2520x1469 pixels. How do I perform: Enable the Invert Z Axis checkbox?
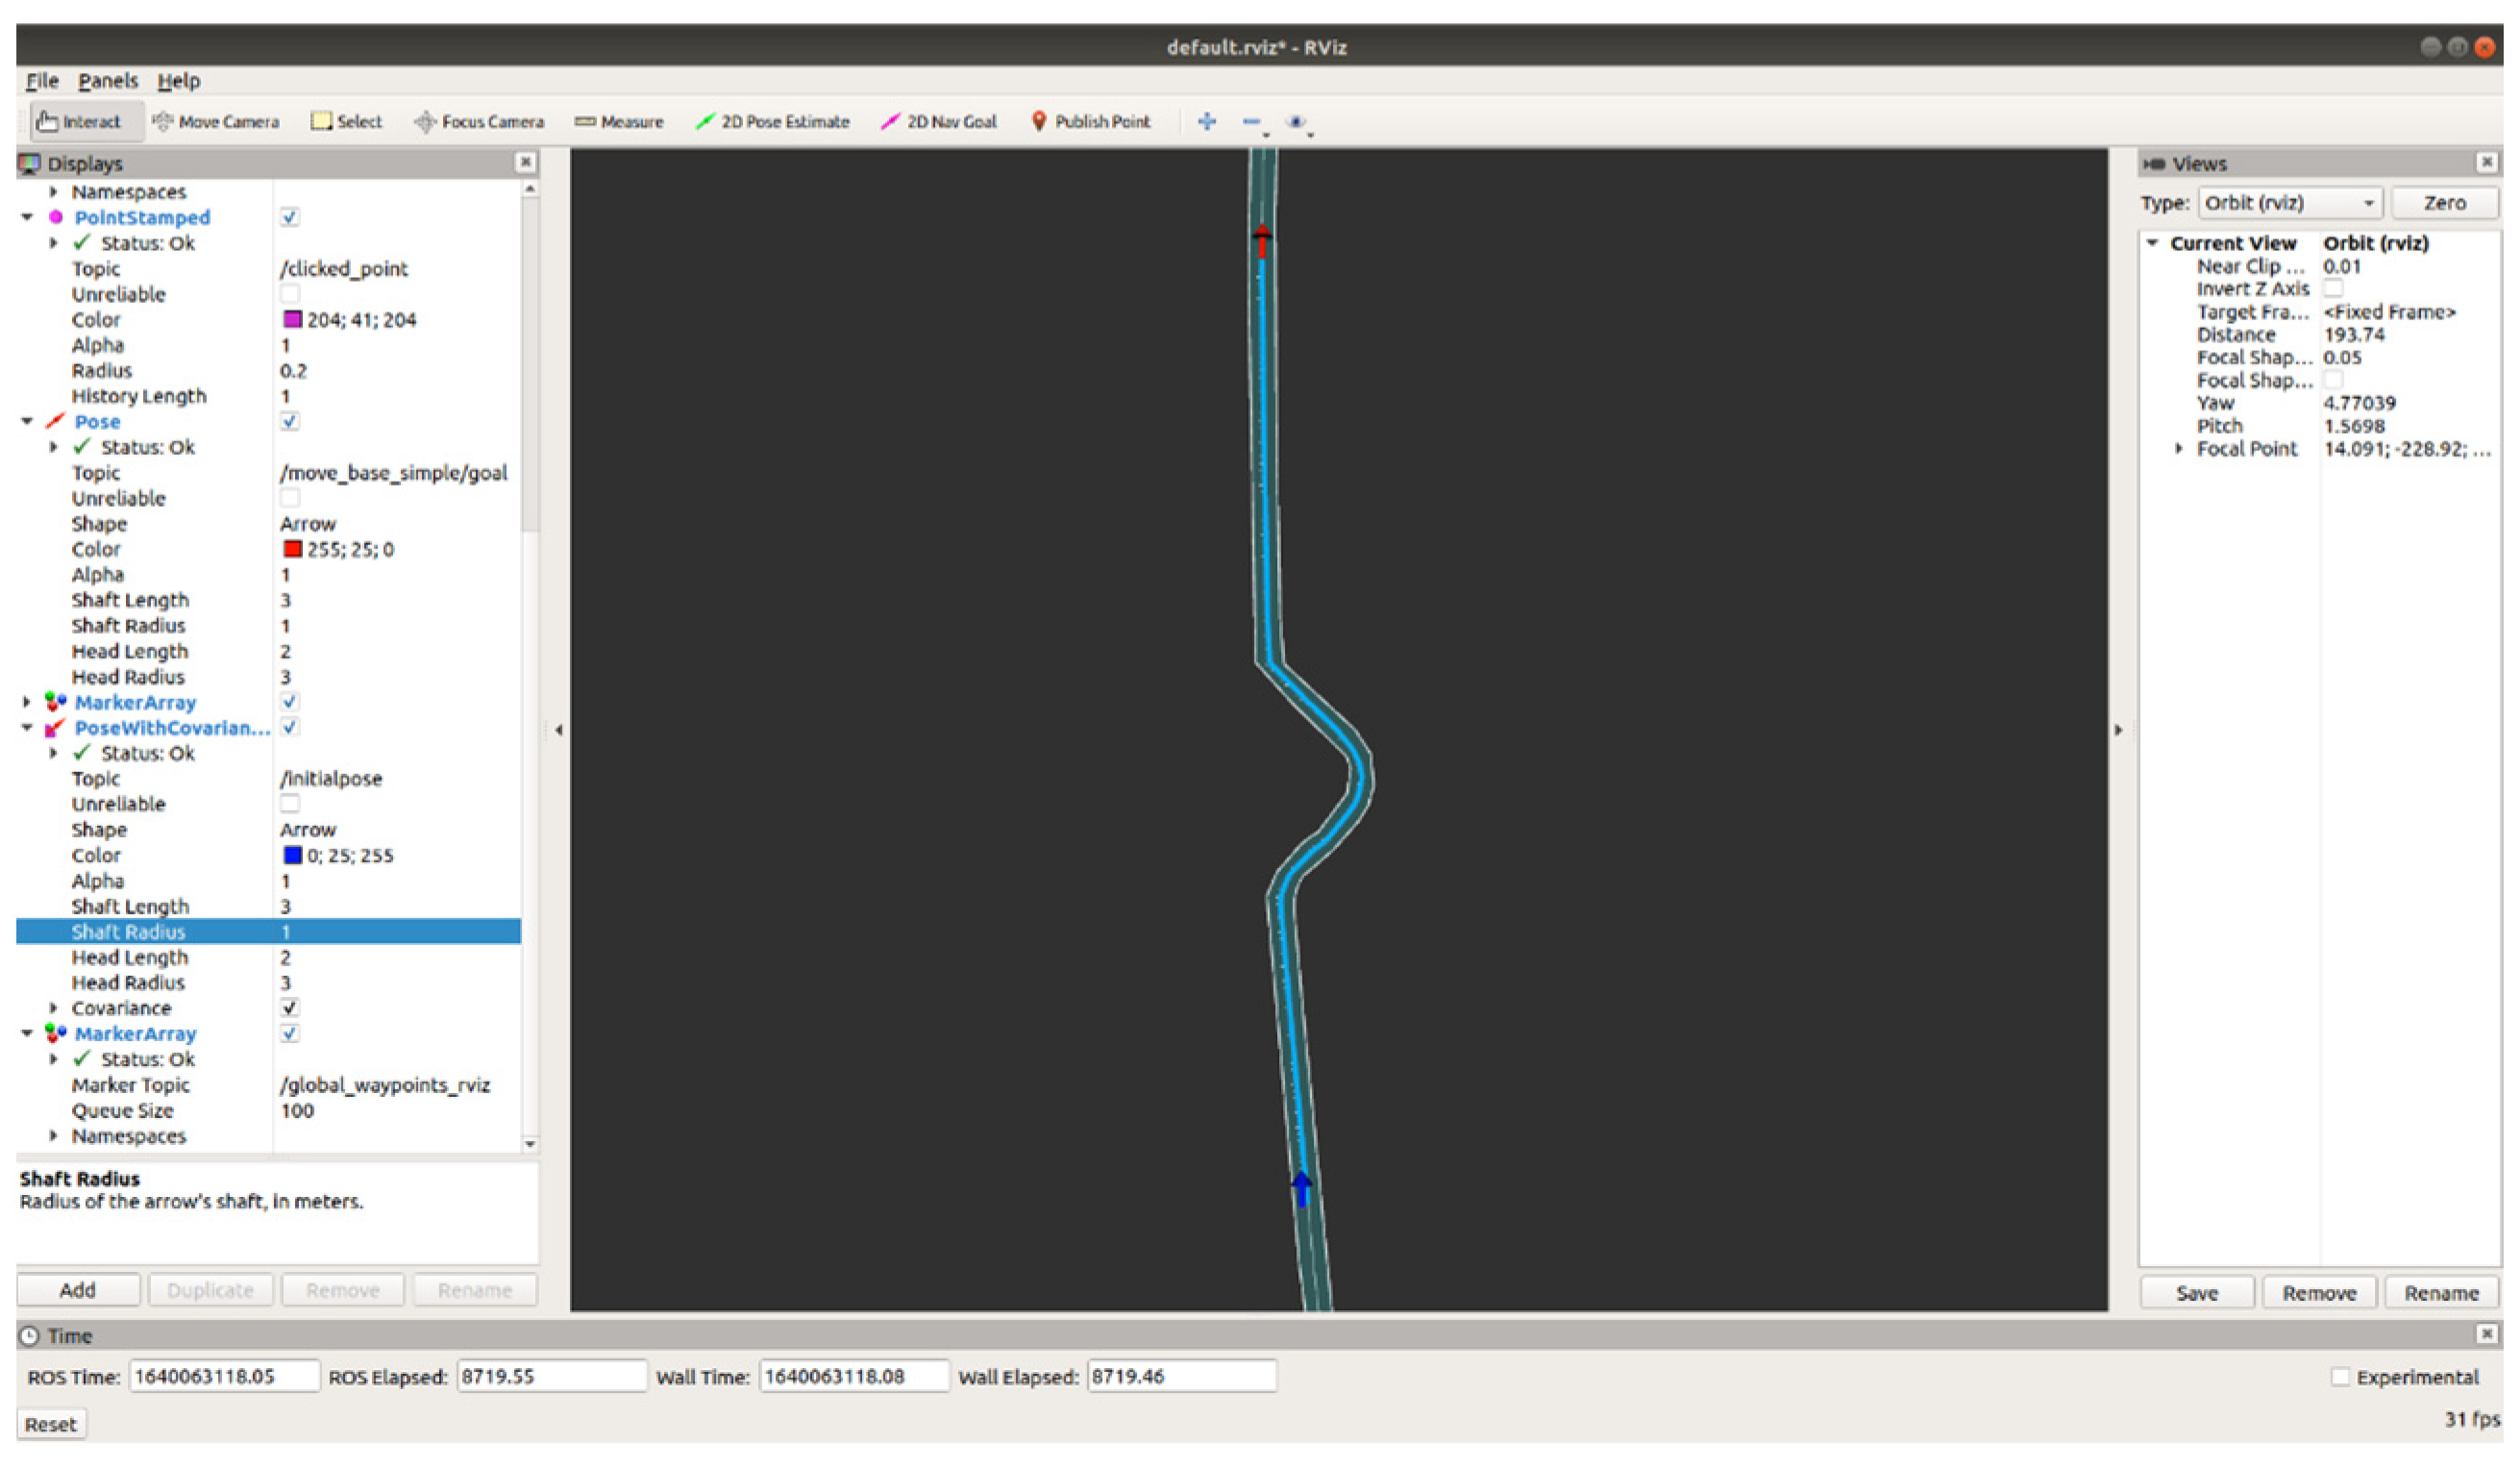click(2333, 289)
